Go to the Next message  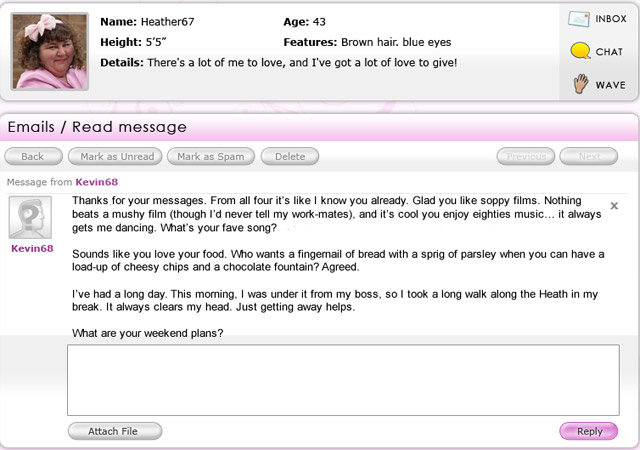pos(589,156)
